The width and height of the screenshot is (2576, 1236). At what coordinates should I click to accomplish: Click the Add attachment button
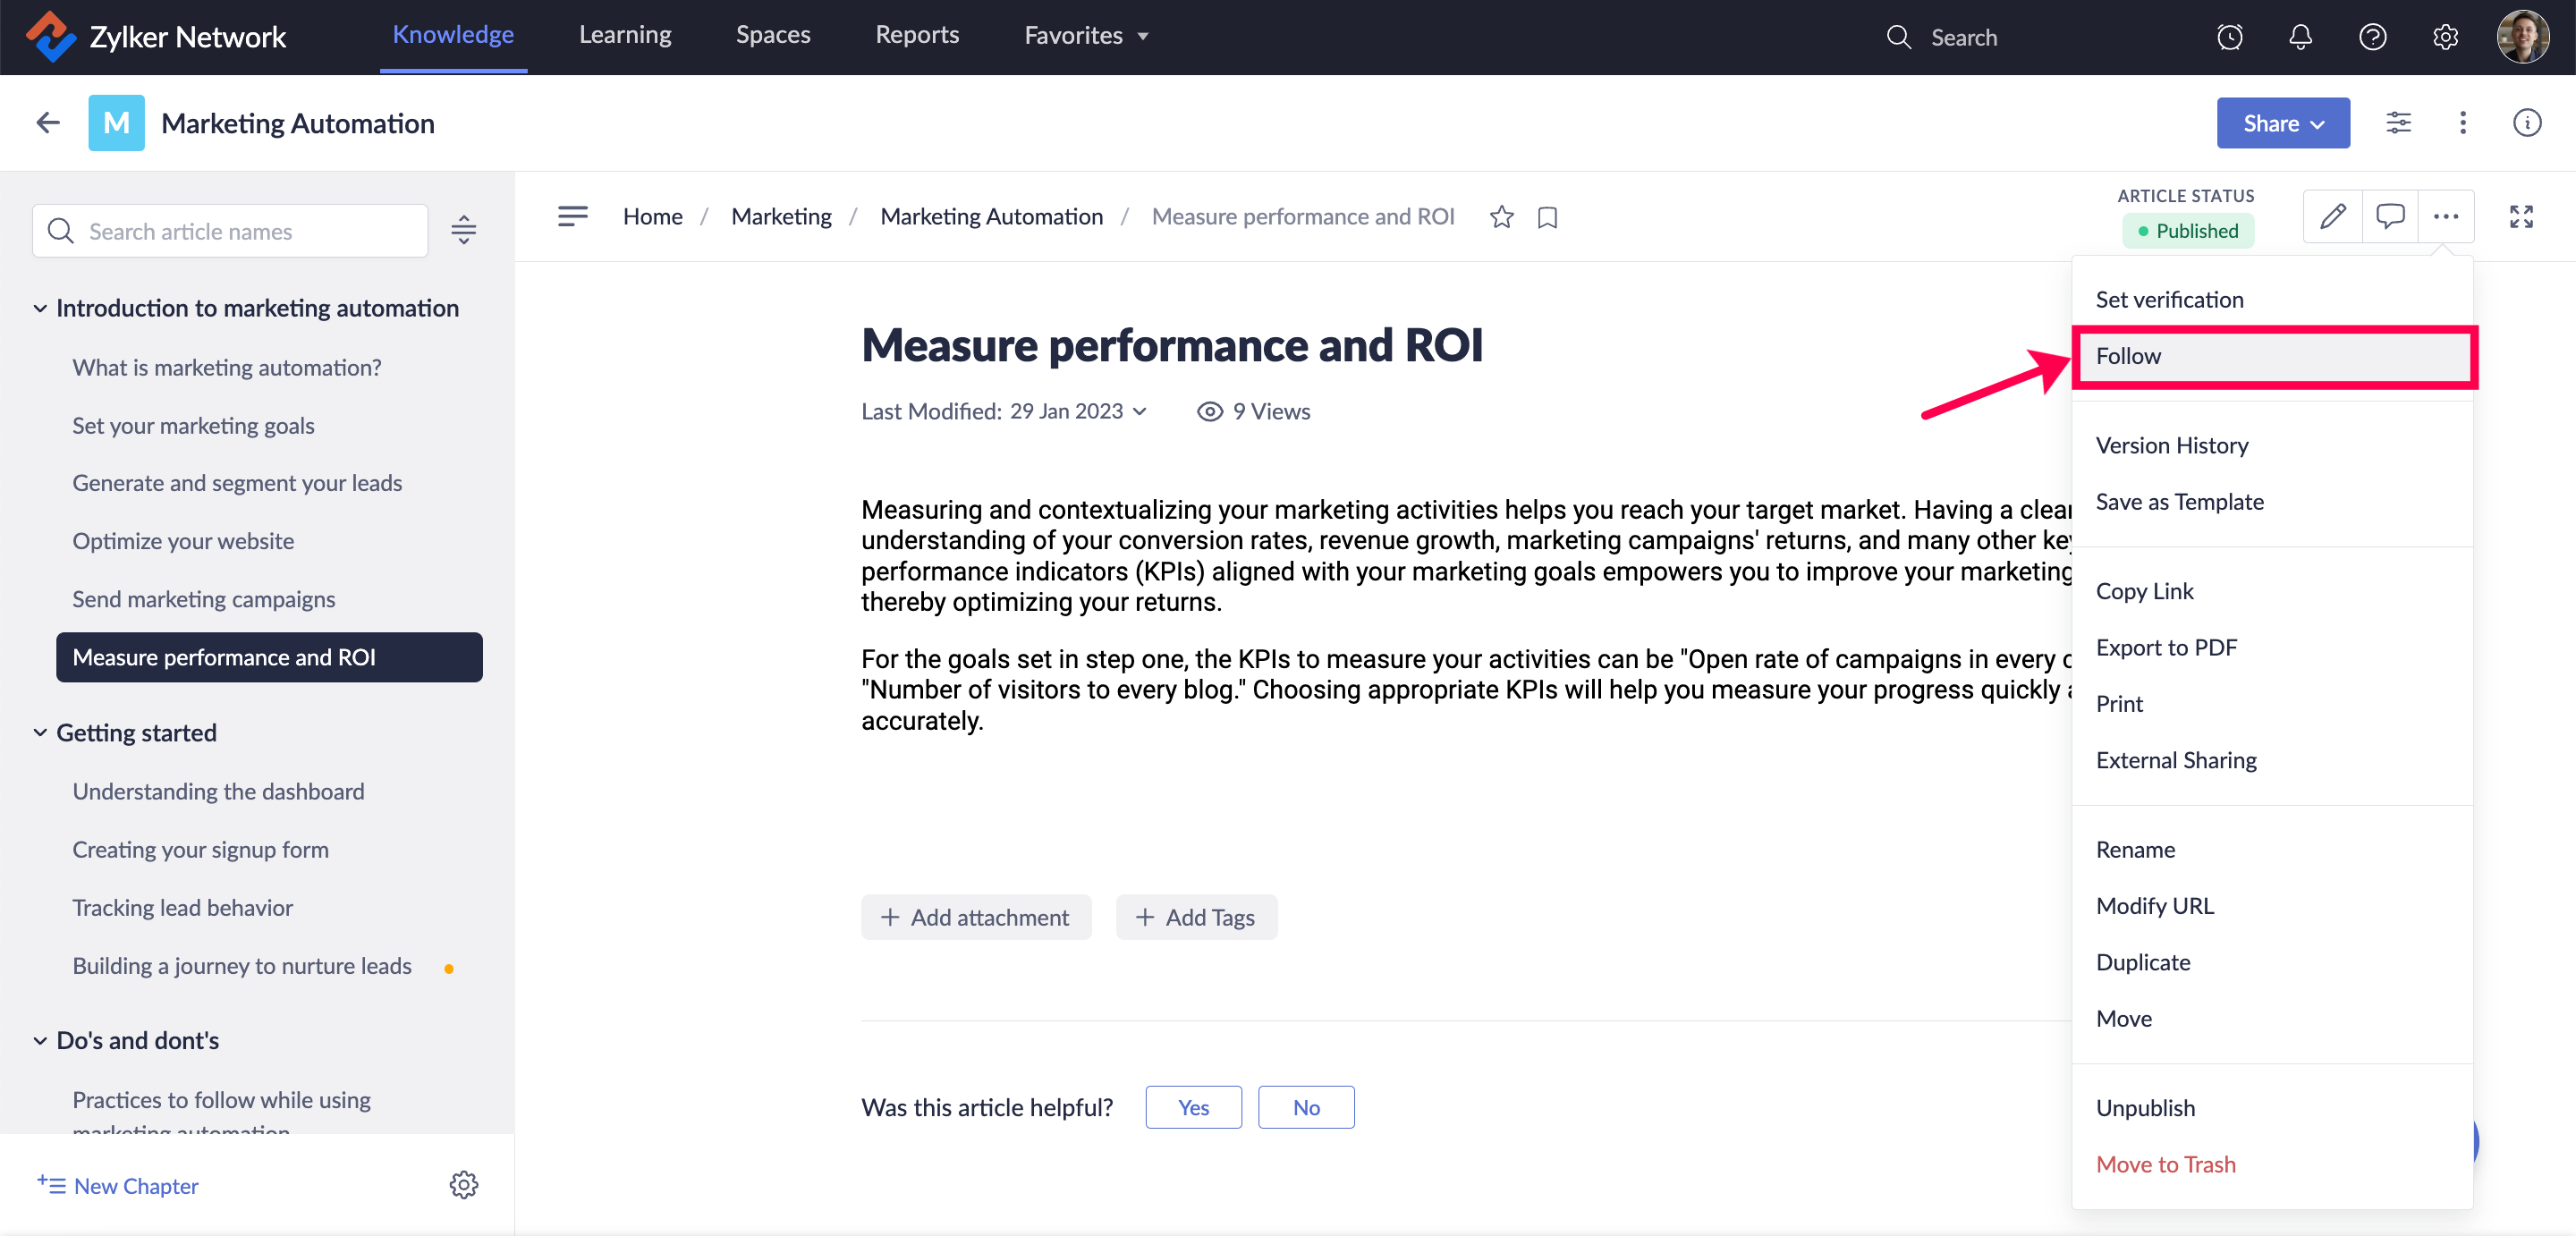[x=975, y=917]
